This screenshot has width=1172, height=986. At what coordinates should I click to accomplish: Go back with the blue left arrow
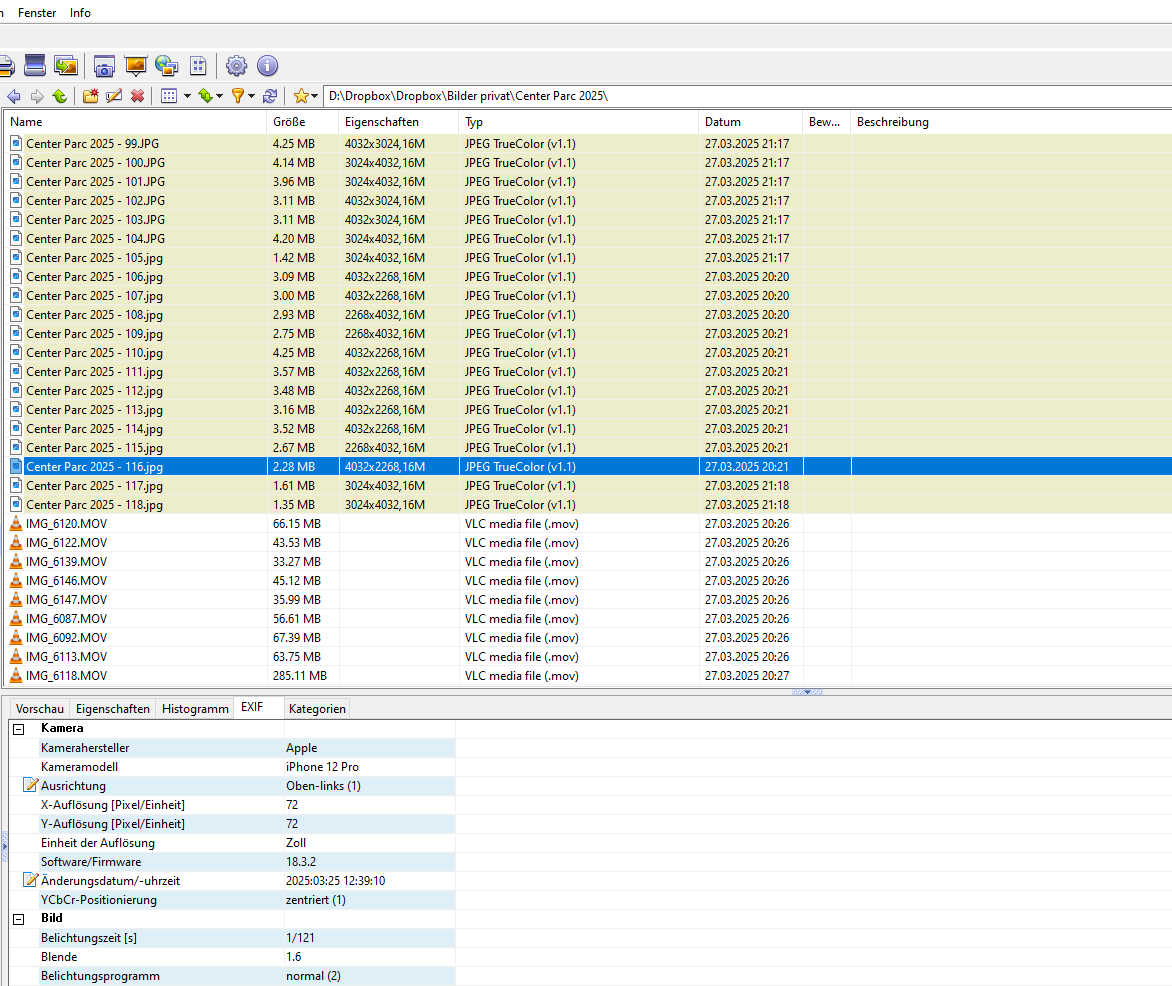click(x=13, y=96)
